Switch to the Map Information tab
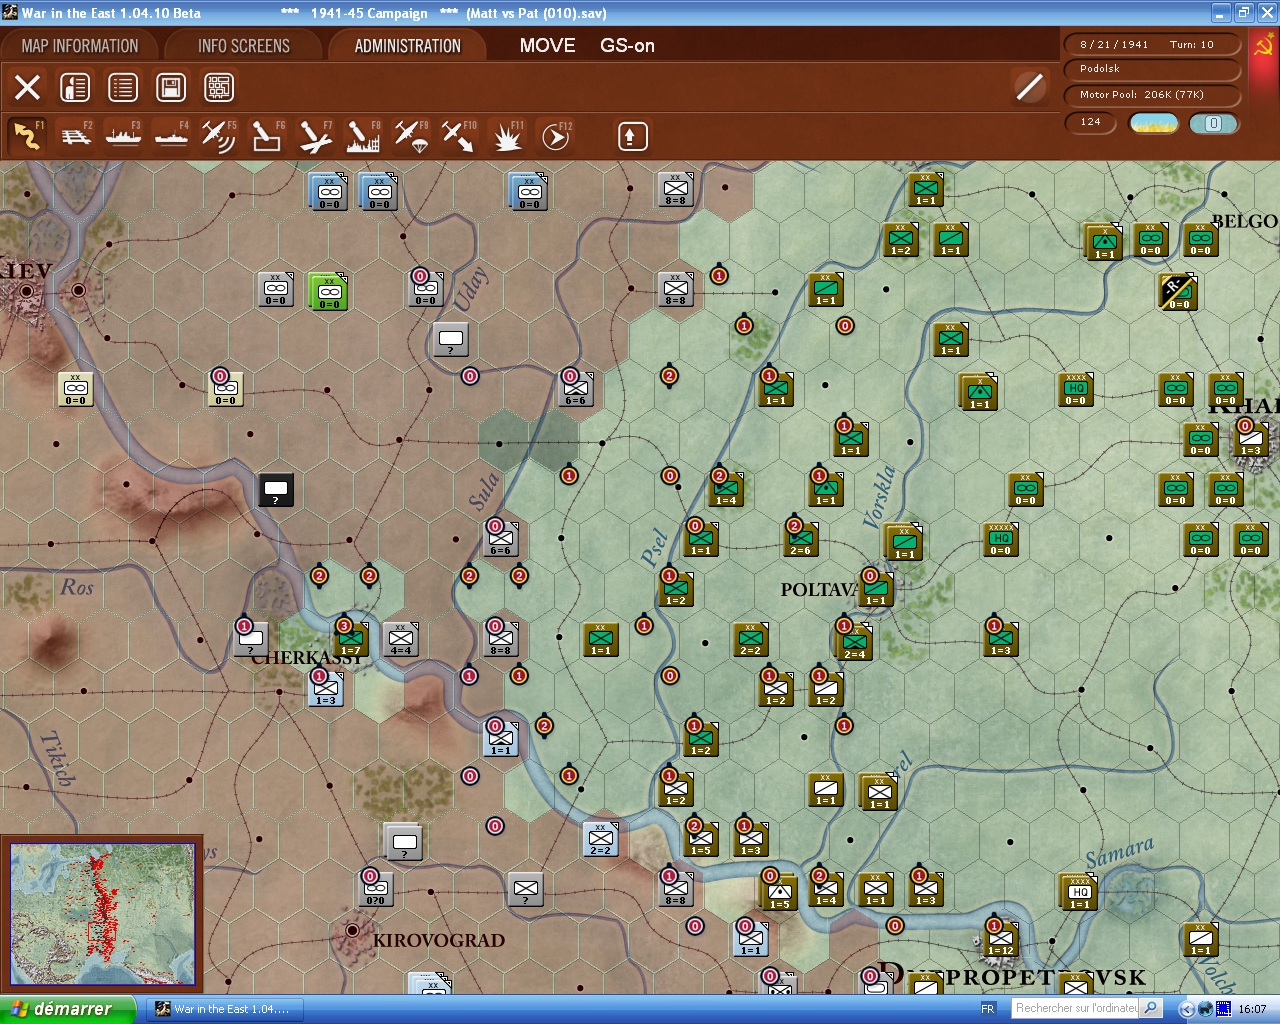 [x=80, y=46]
